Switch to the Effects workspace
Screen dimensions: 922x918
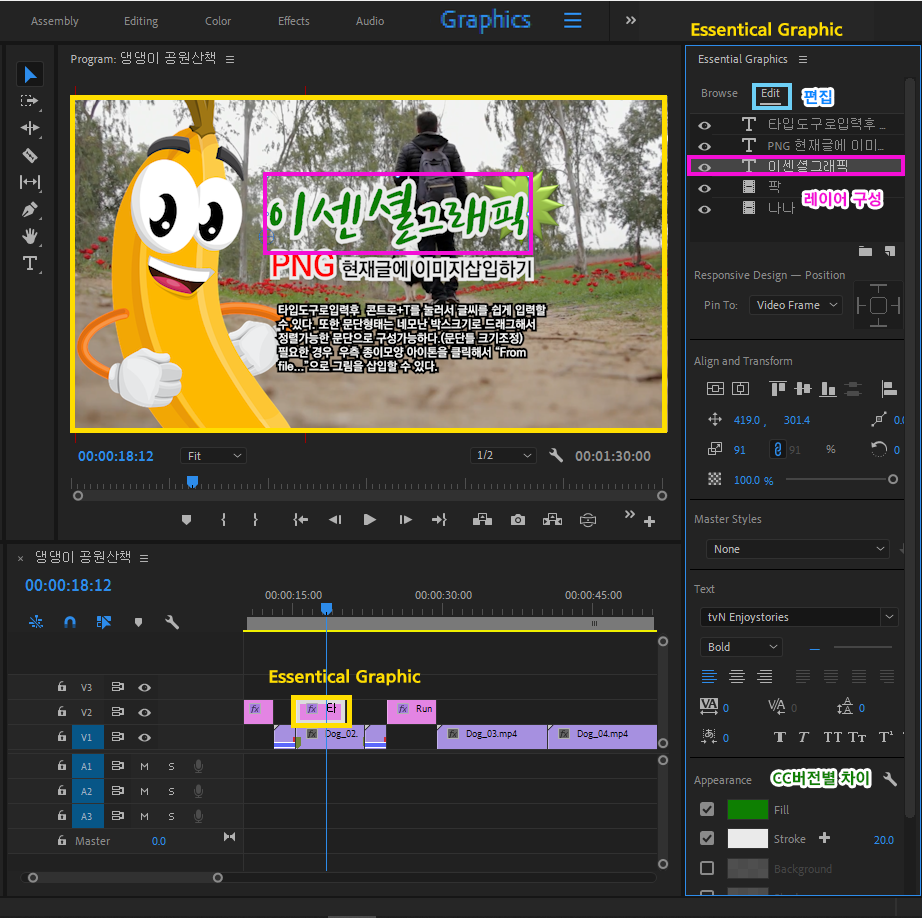[x=293, y=21]
